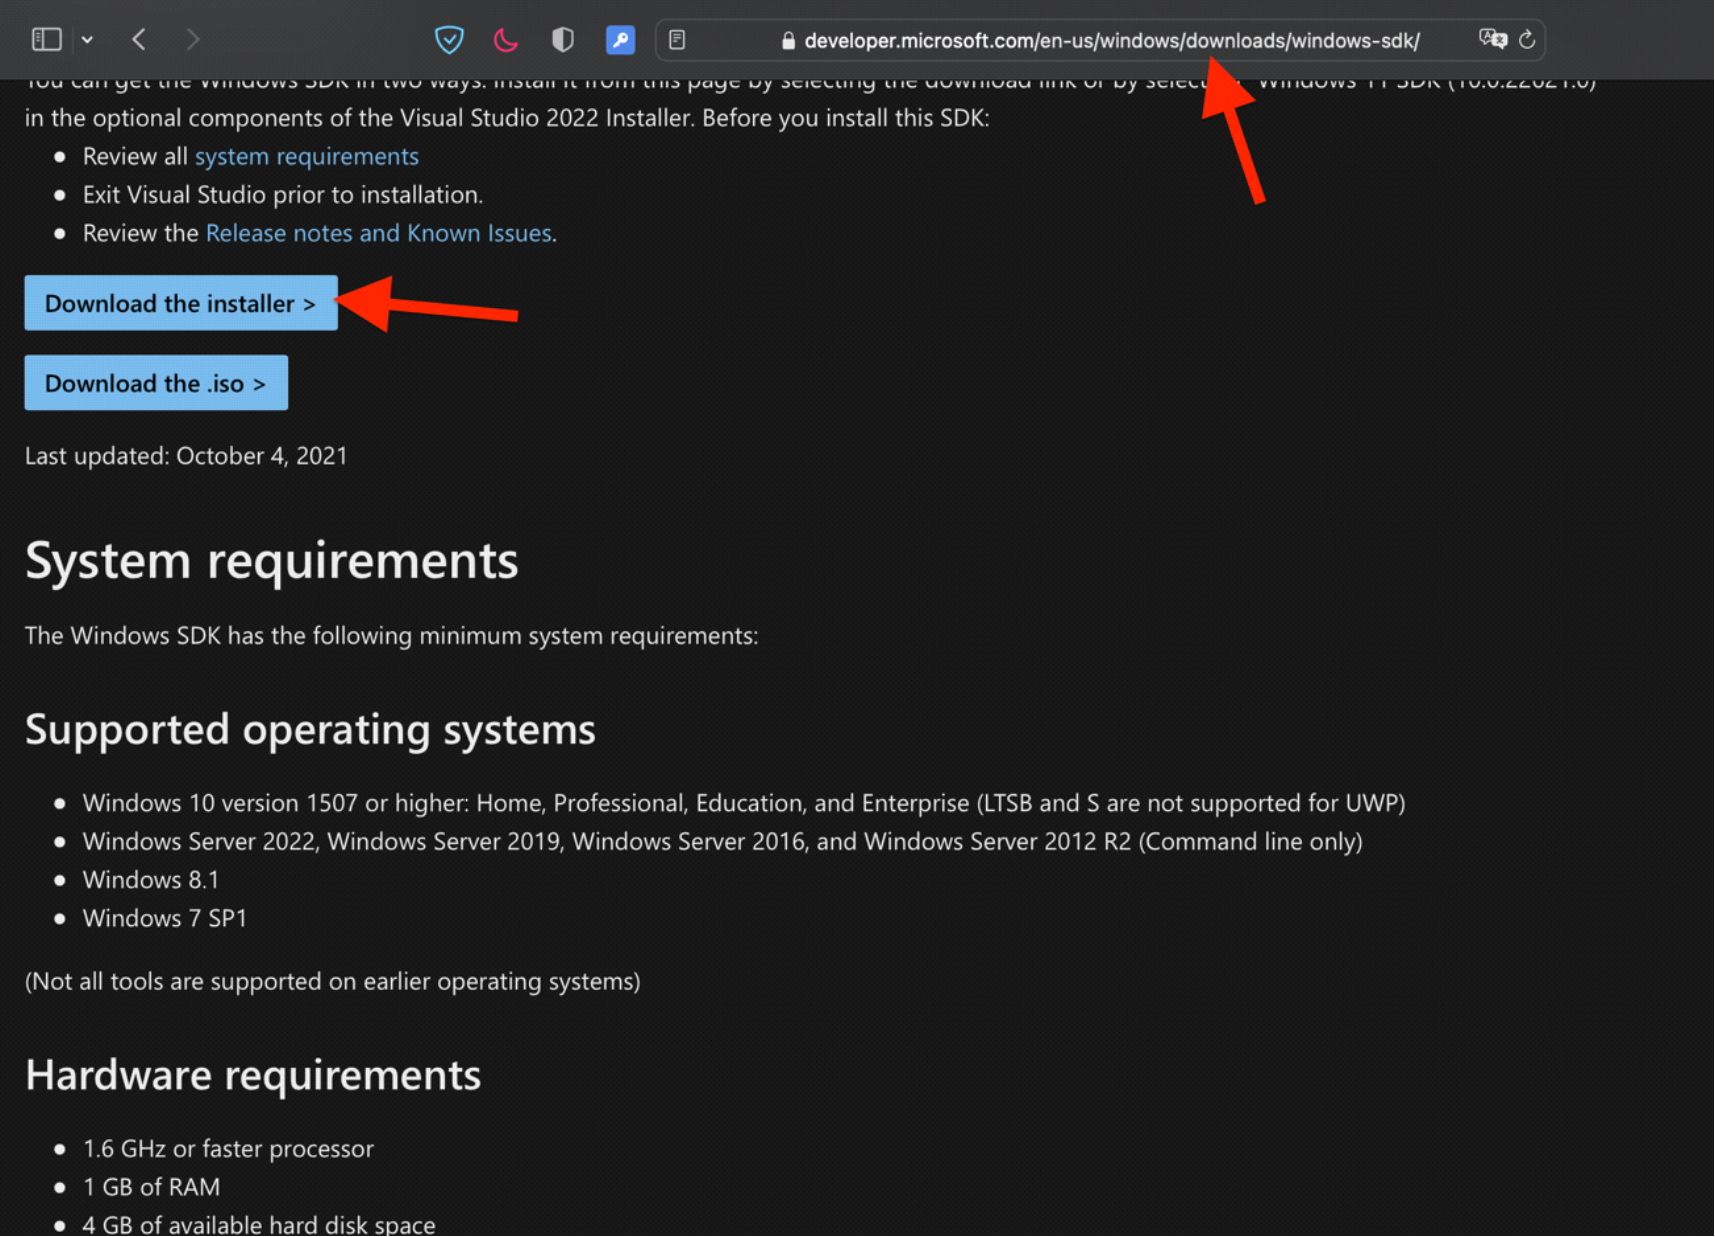
Task: Open the system requirements link
Action: coord(306,157)
